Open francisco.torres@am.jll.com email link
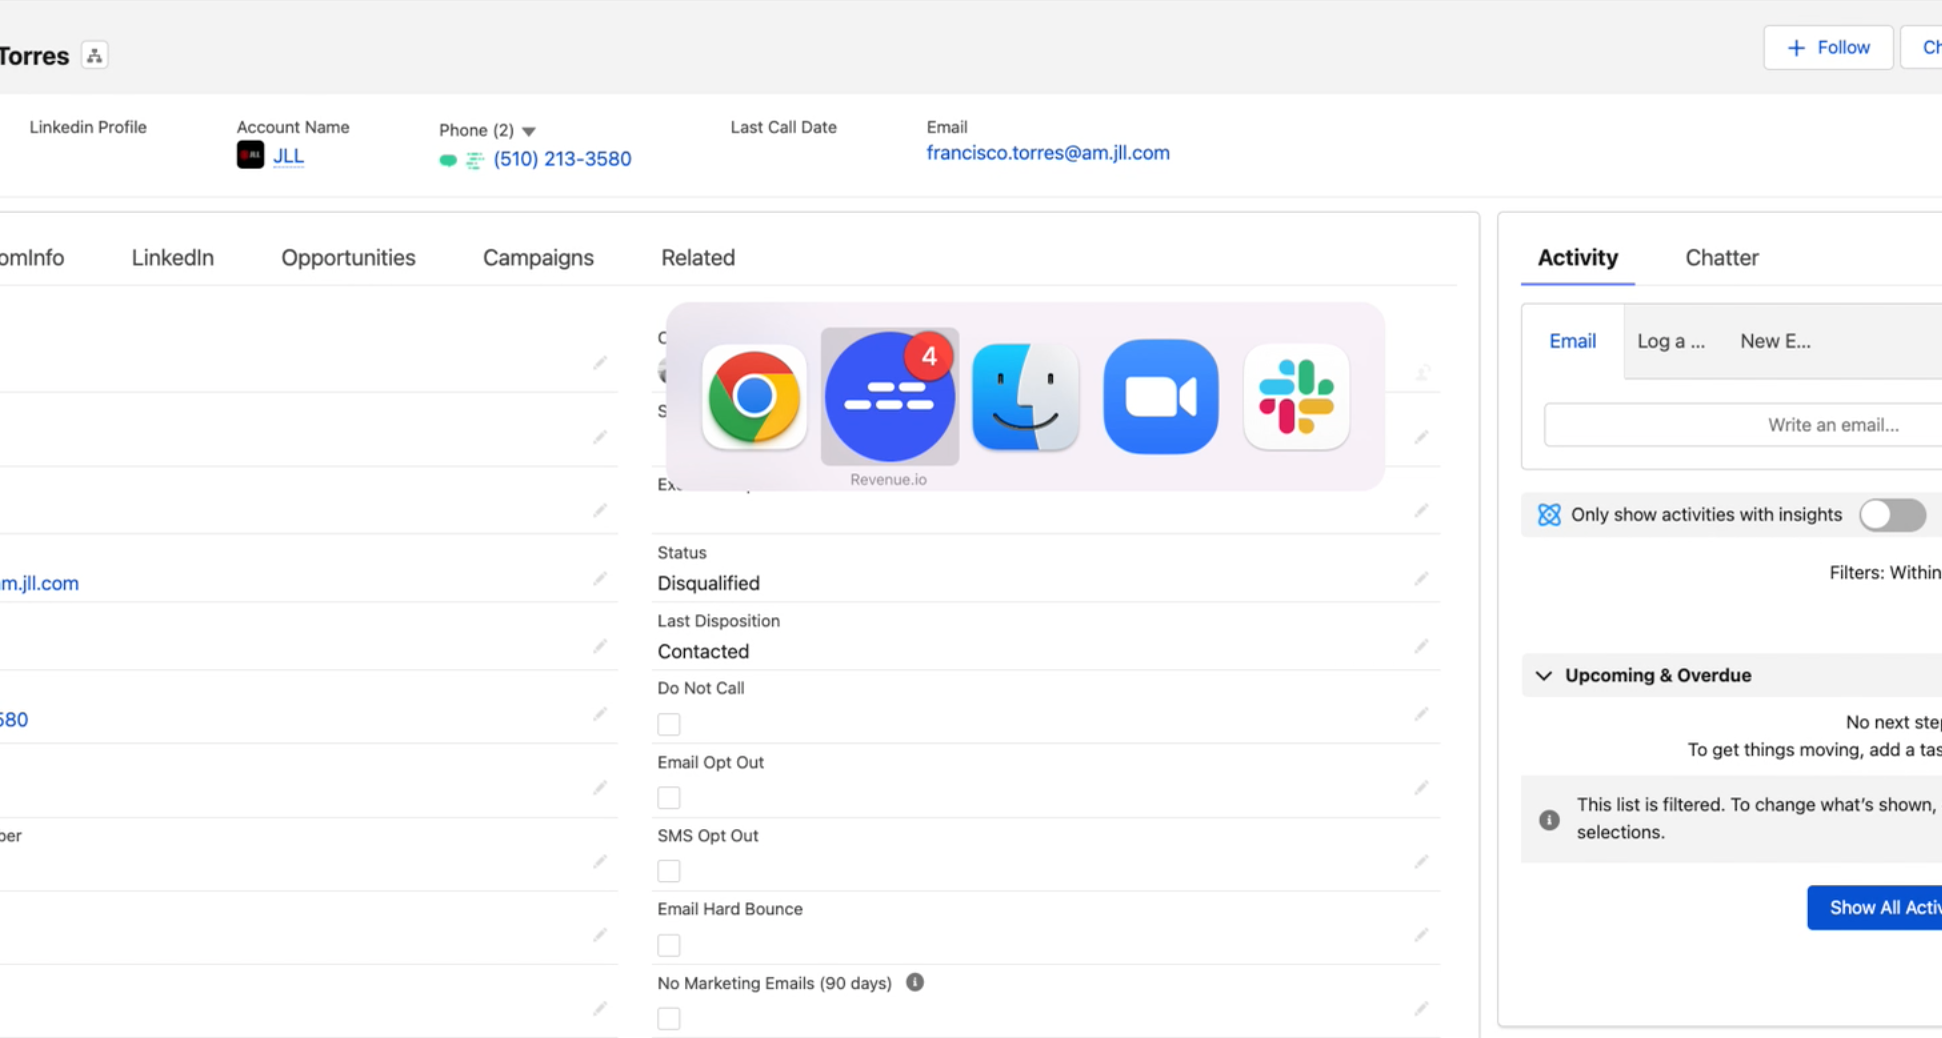This screenshot has width=1942, height=1038. pyautogui.click(x=1047, y=153)
